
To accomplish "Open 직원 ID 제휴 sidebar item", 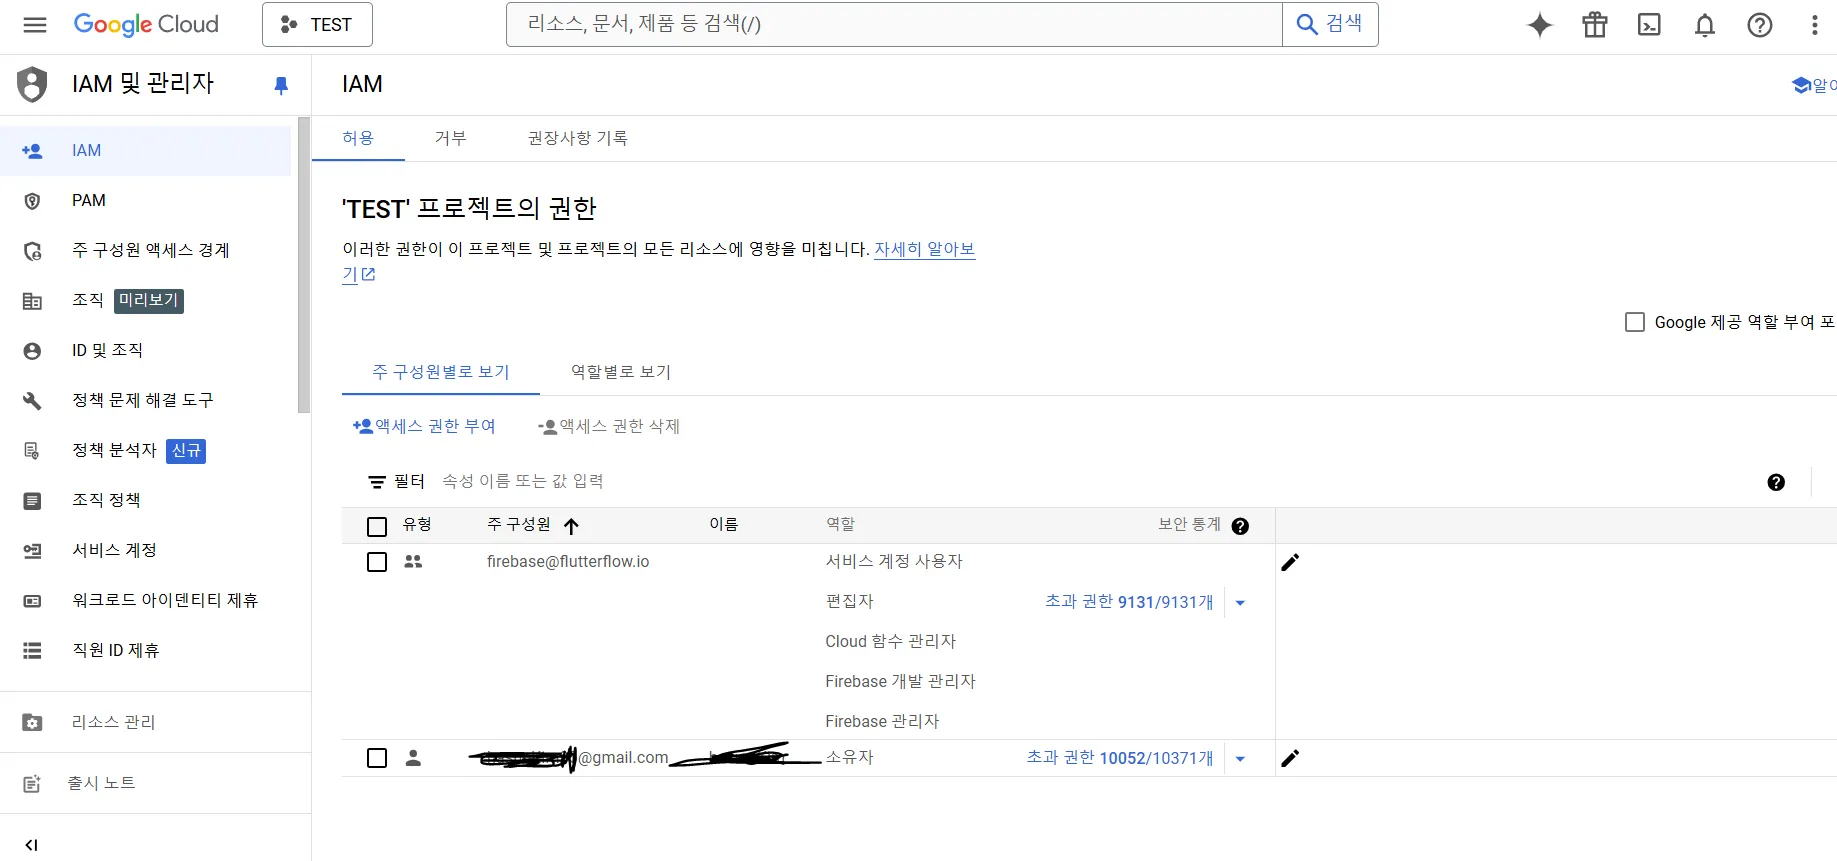I will [146, 651].
